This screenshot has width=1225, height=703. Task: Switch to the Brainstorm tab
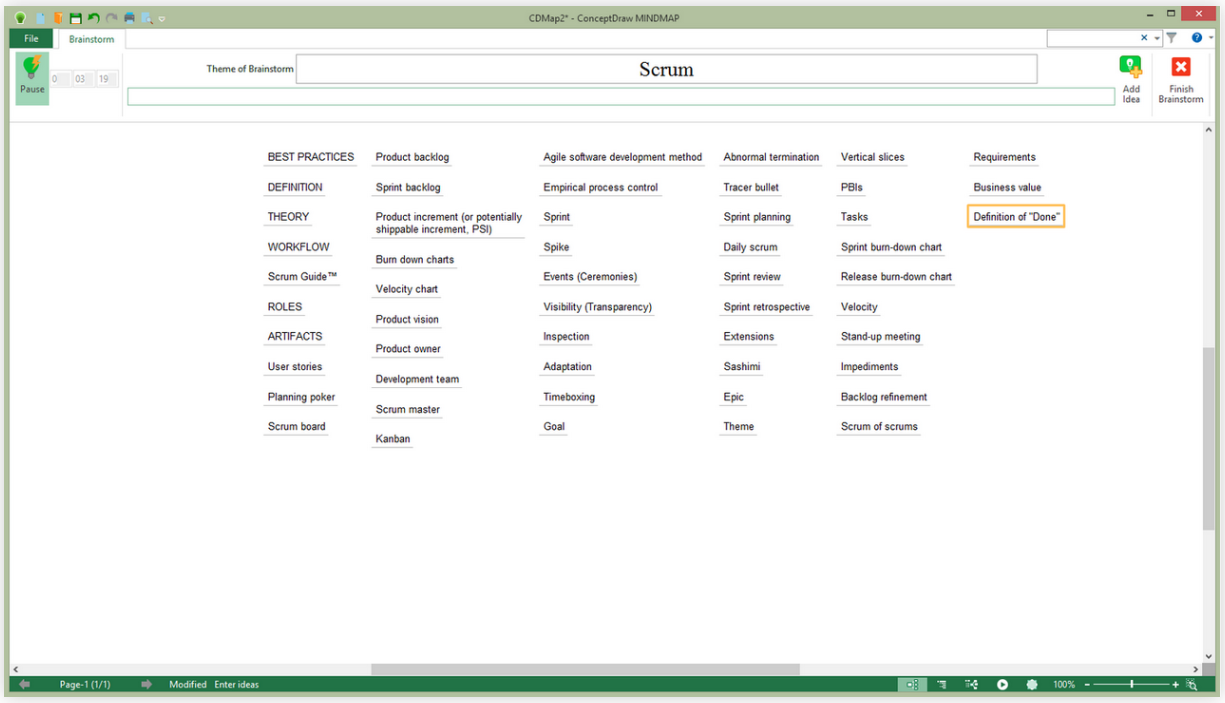[x=91, y=39]
